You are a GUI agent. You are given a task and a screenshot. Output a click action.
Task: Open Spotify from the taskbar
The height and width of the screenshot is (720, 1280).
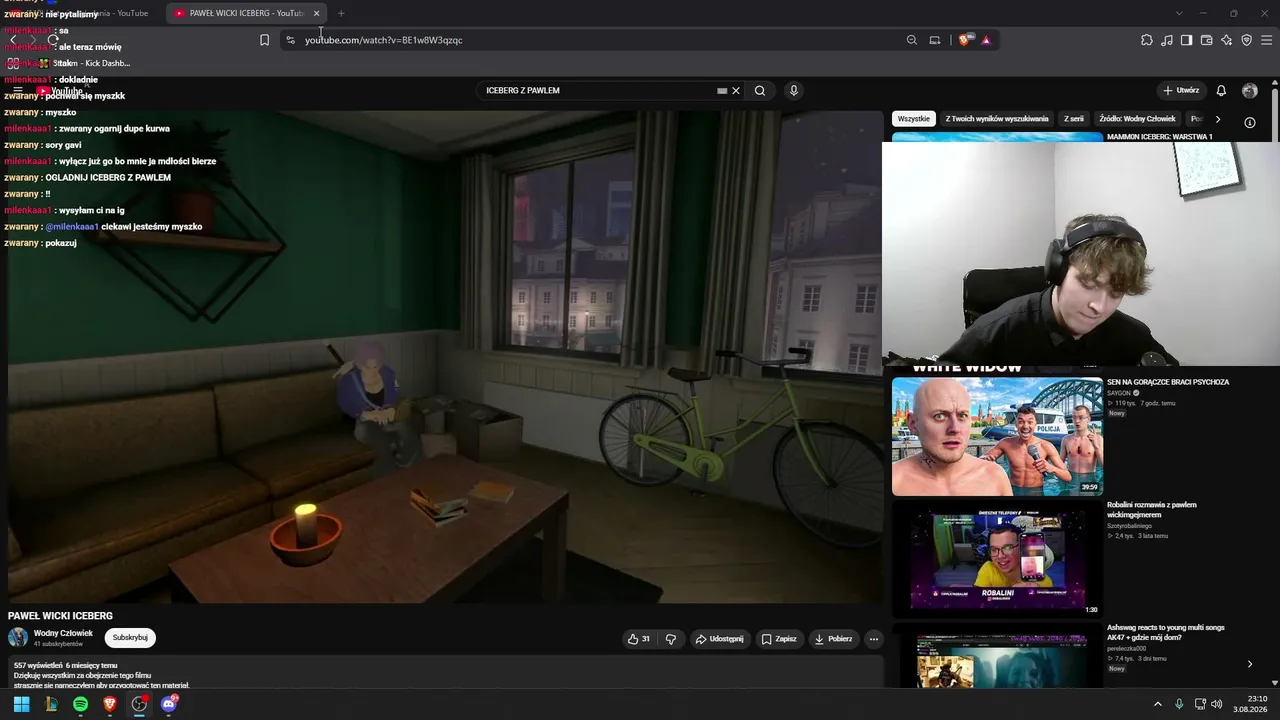pos(80,704)
